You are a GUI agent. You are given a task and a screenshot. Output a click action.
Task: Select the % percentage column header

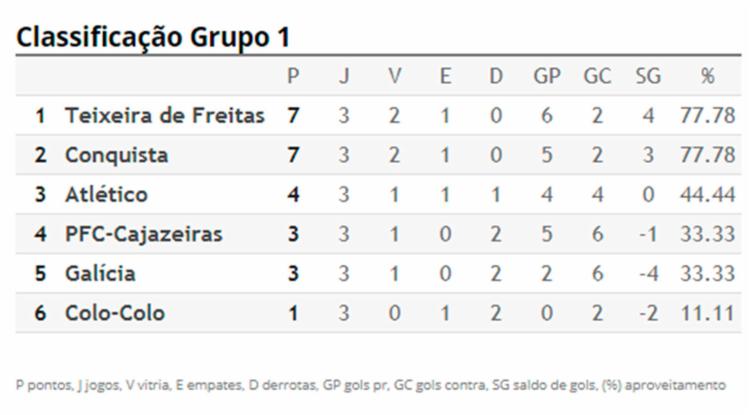(x=707, y=76)
